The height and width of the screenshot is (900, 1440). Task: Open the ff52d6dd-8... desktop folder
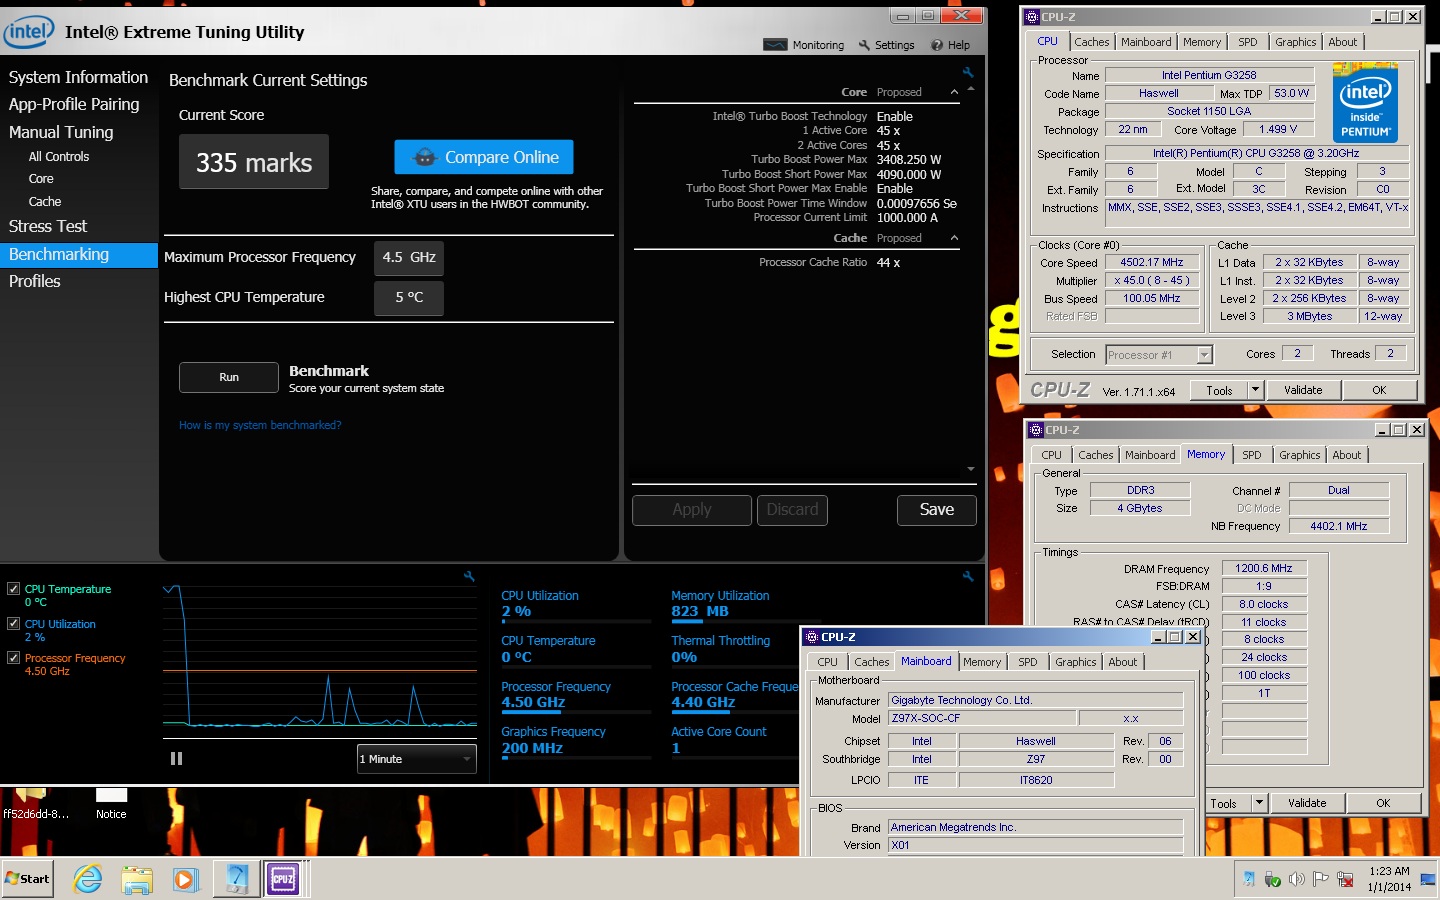point(35,803)
